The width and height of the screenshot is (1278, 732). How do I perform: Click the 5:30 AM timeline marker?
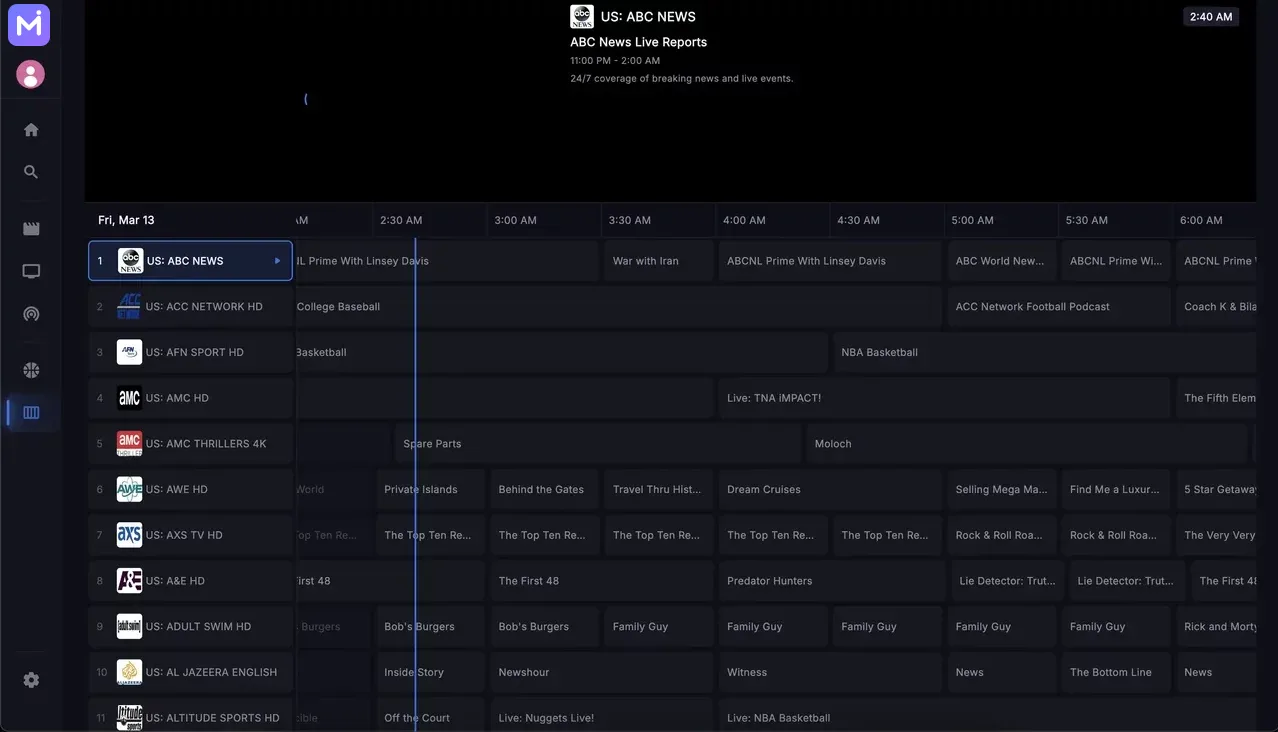coord(1086,220)
